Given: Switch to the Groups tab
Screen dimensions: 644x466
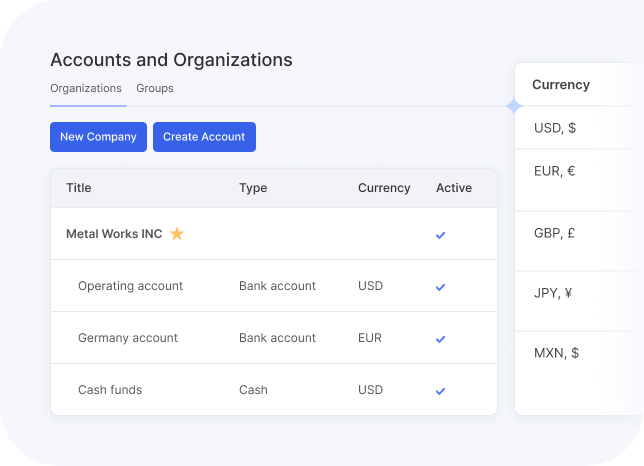Looking at the screenshot, I should click(x=155, y=88).
